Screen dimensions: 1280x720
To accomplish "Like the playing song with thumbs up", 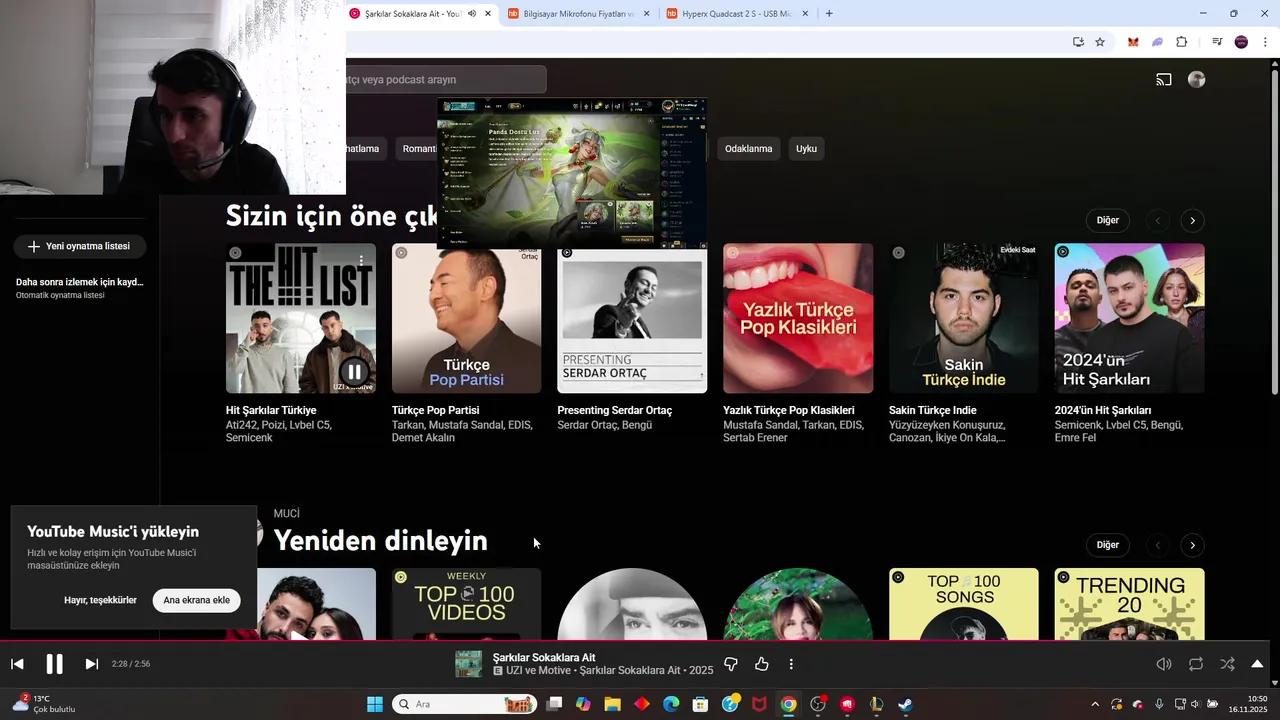I will point(762,664).
